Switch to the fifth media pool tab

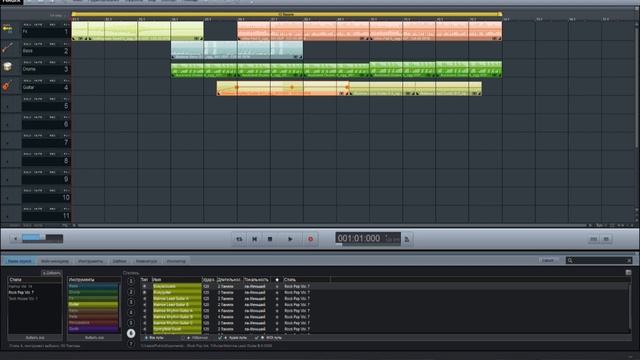(146, 261)
